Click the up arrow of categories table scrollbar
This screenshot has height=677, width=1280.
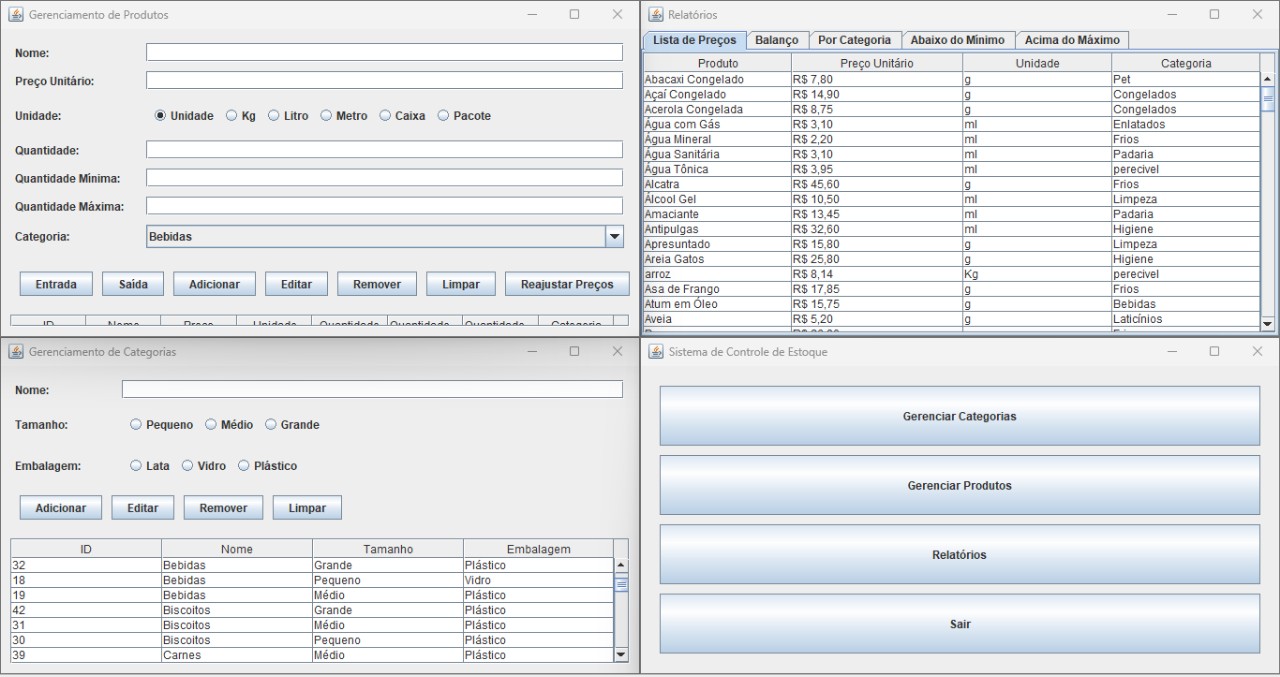pyautogui.click(x=621, y=566)
